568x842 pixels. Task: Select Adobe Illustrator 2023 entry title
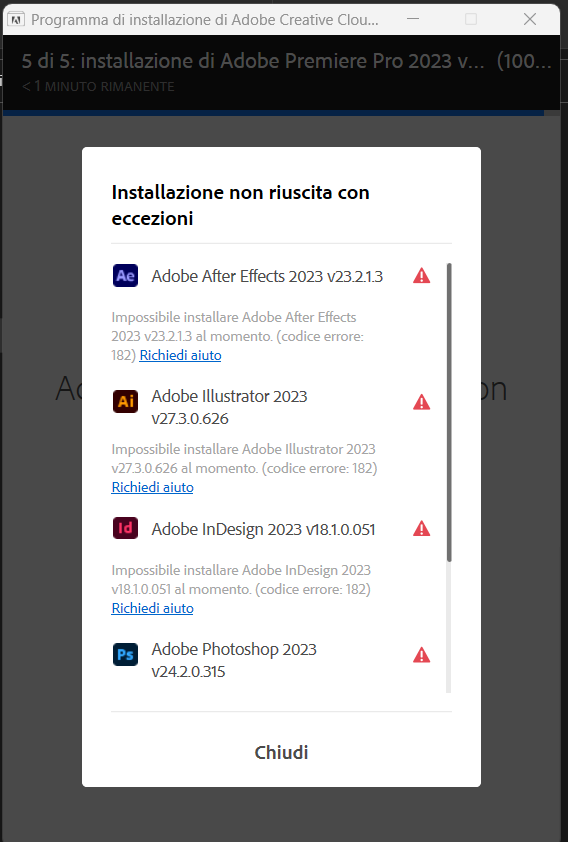coord(229,407)
